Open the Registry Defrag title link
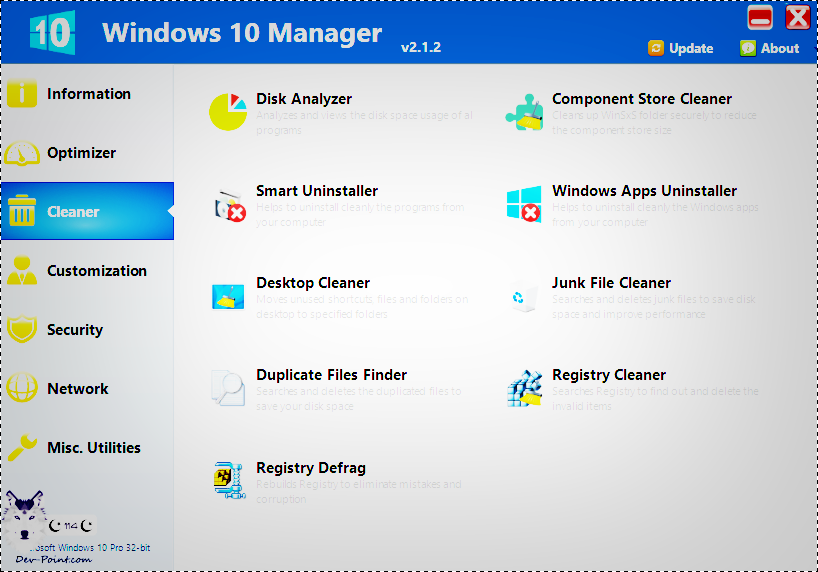 pos(310,468)
